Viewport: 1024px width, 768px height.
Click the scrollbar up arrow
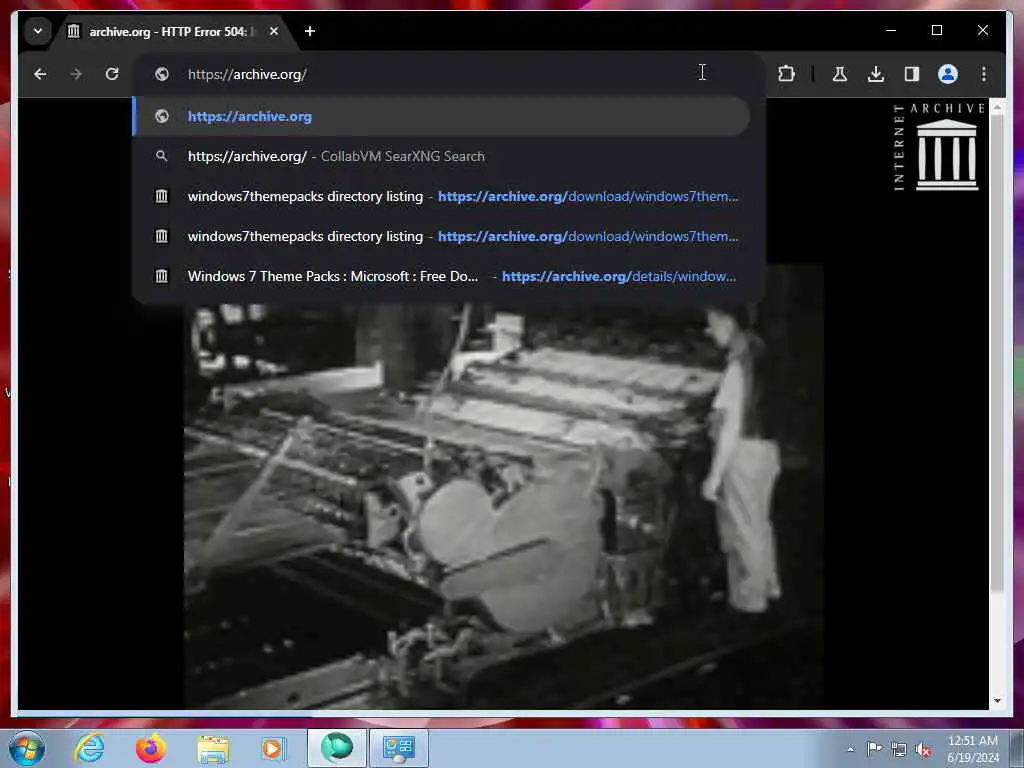pos(997,107)
